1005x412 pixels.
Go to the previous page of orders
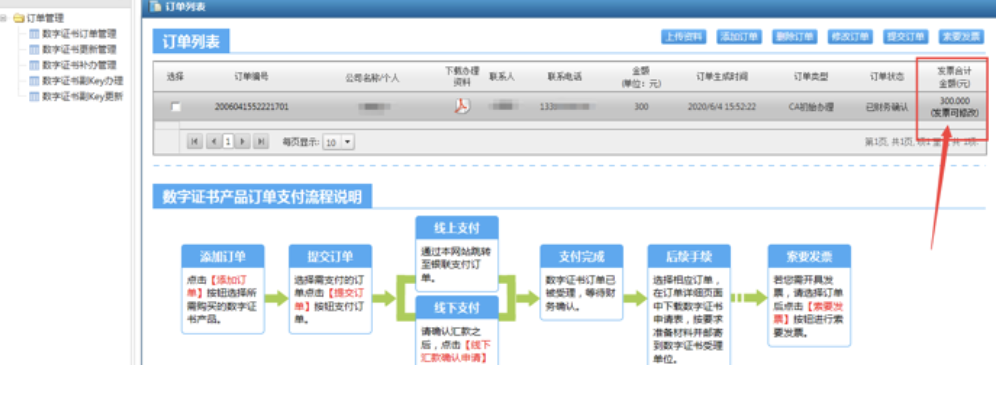(213, 142)
